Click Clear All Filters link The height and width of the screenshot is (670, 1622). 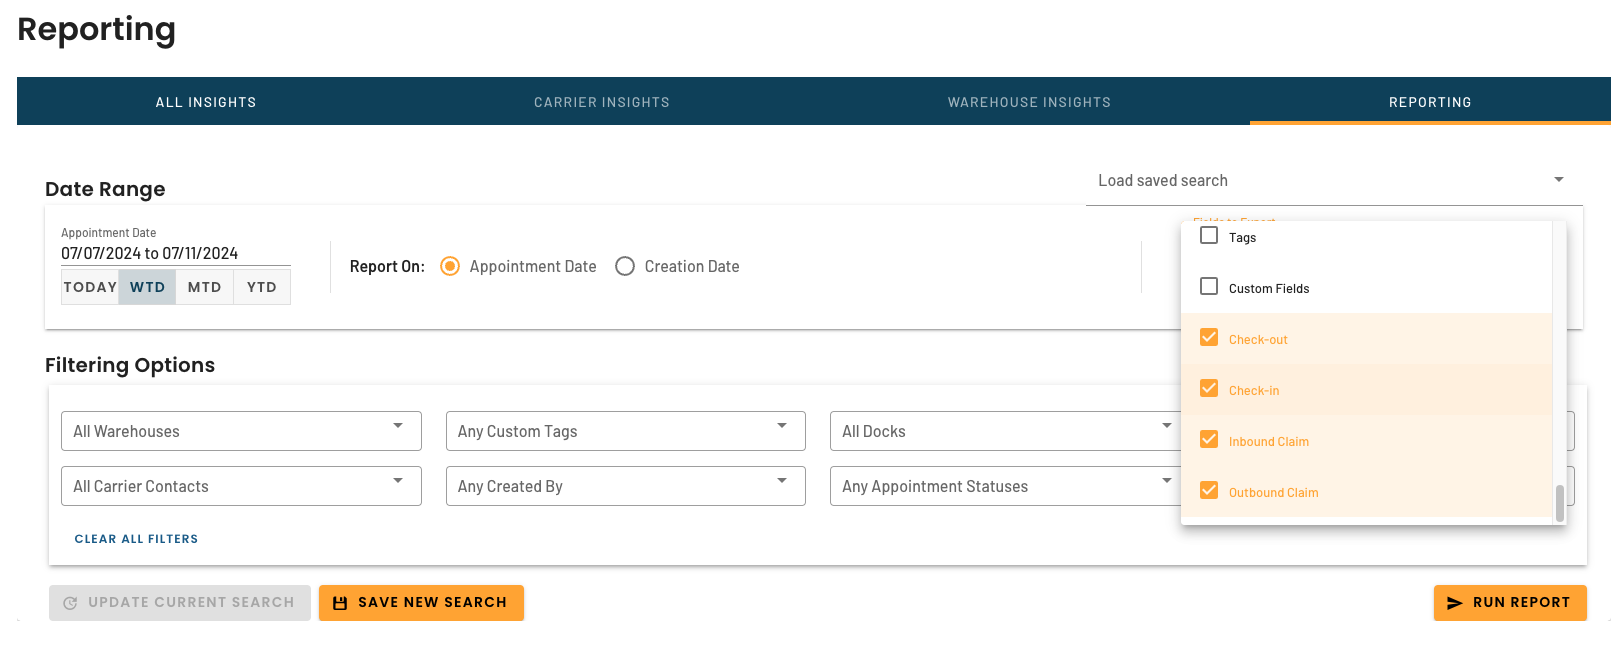[136, 539]
